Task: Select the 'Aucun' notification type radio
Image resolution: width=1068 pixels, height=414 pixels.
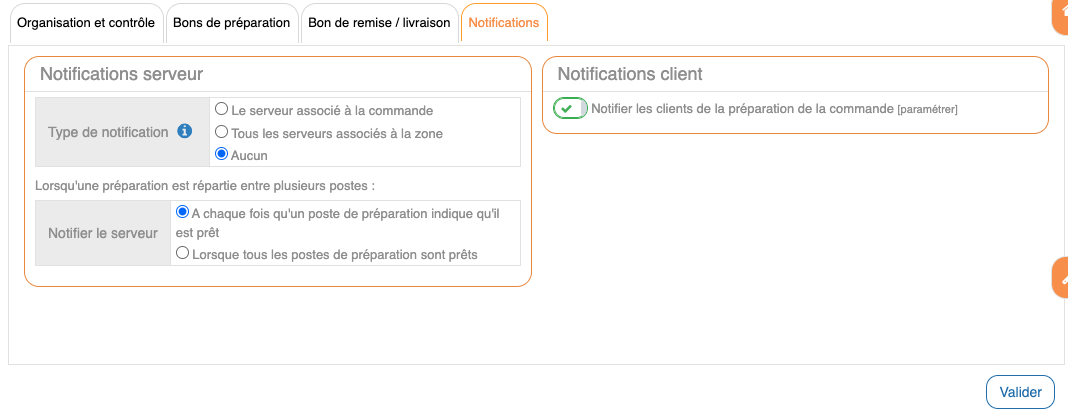Action: pyautogui.click(x=222, y=154)
